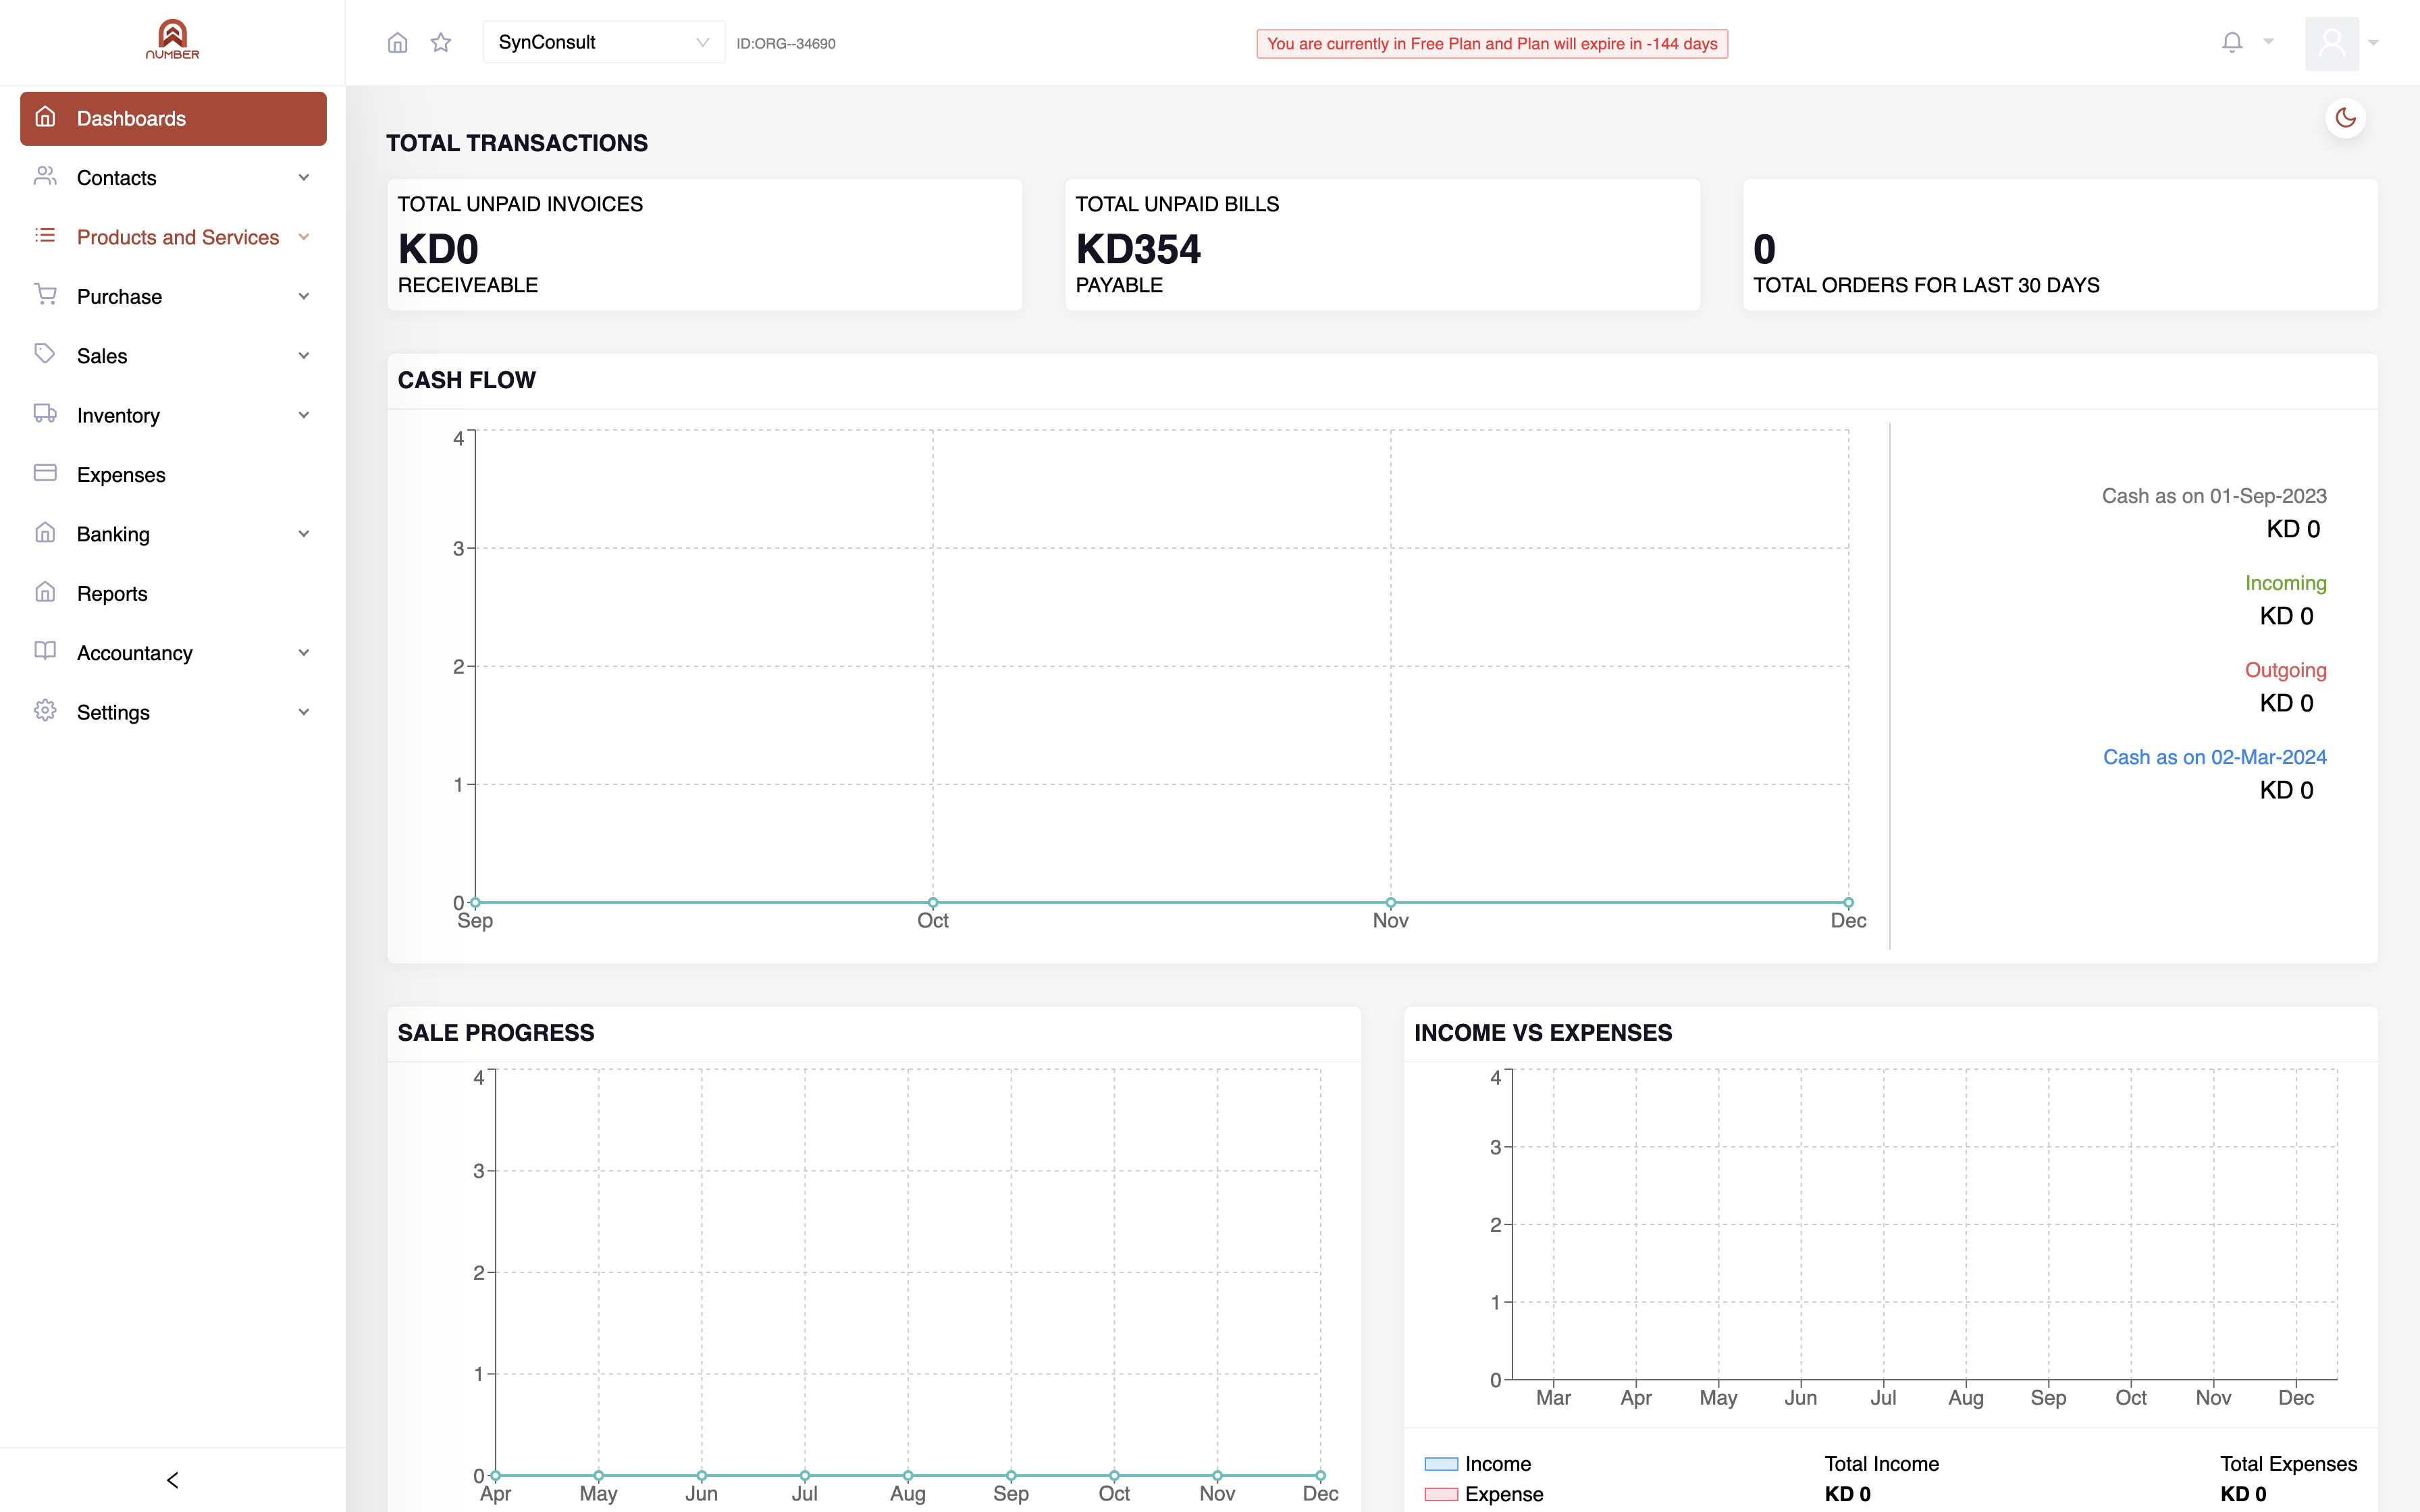Viewport: 2420px width, 1512px height.
Task: Click the Reports icon in sidebar
Action: pyautogui.click(x=45, y=592)
